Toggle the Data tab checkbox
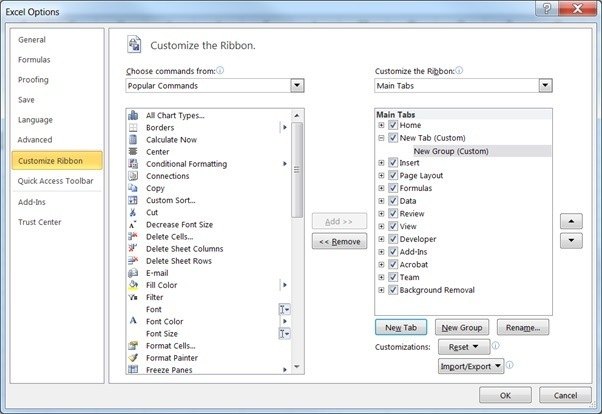 393,201
